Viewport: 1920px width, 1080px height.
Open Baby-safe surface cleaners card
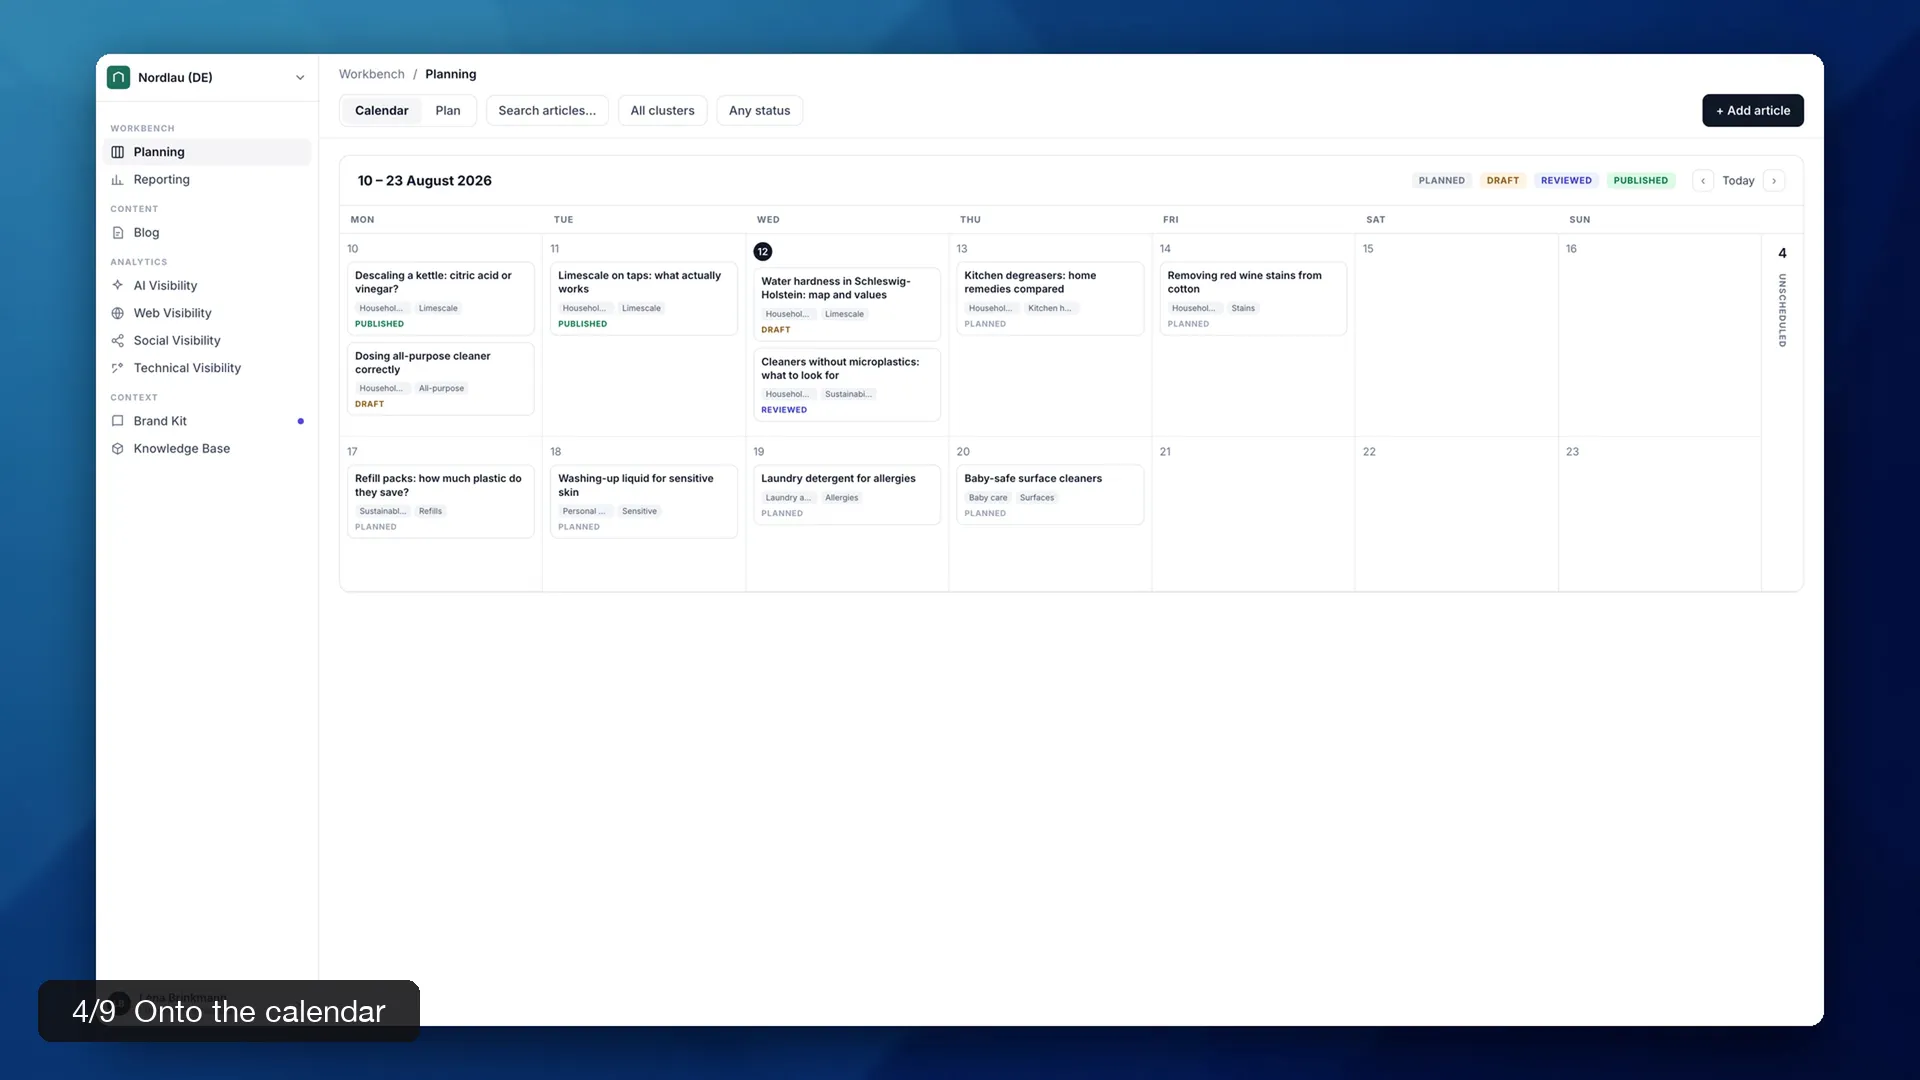pyautogui.click(x=1050, y=494)
